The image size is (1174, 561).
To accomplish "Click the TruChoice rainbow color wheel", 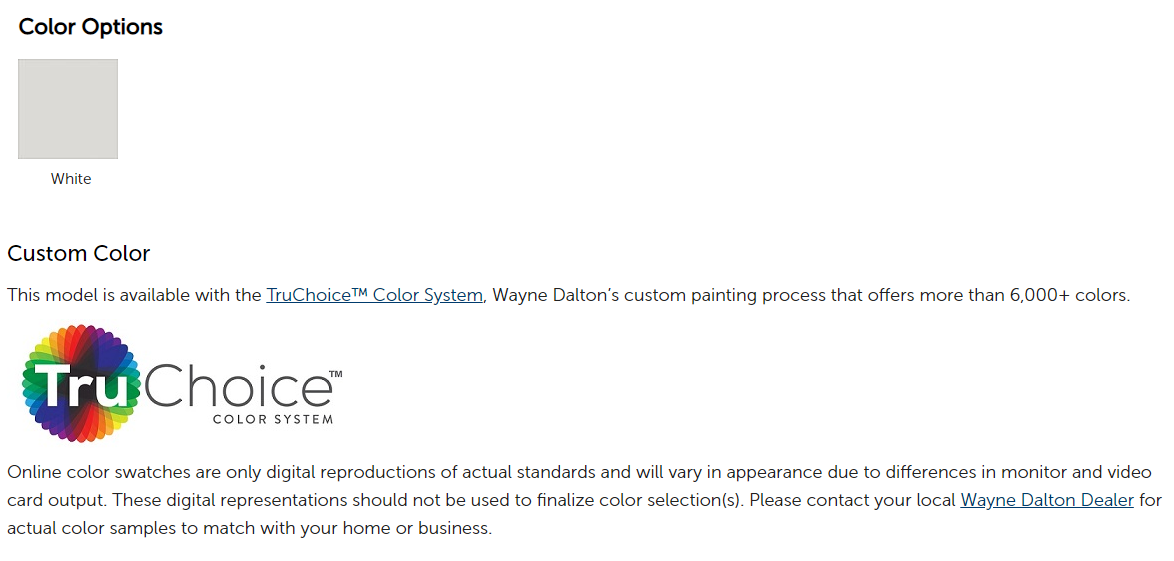I will (82, 383).
